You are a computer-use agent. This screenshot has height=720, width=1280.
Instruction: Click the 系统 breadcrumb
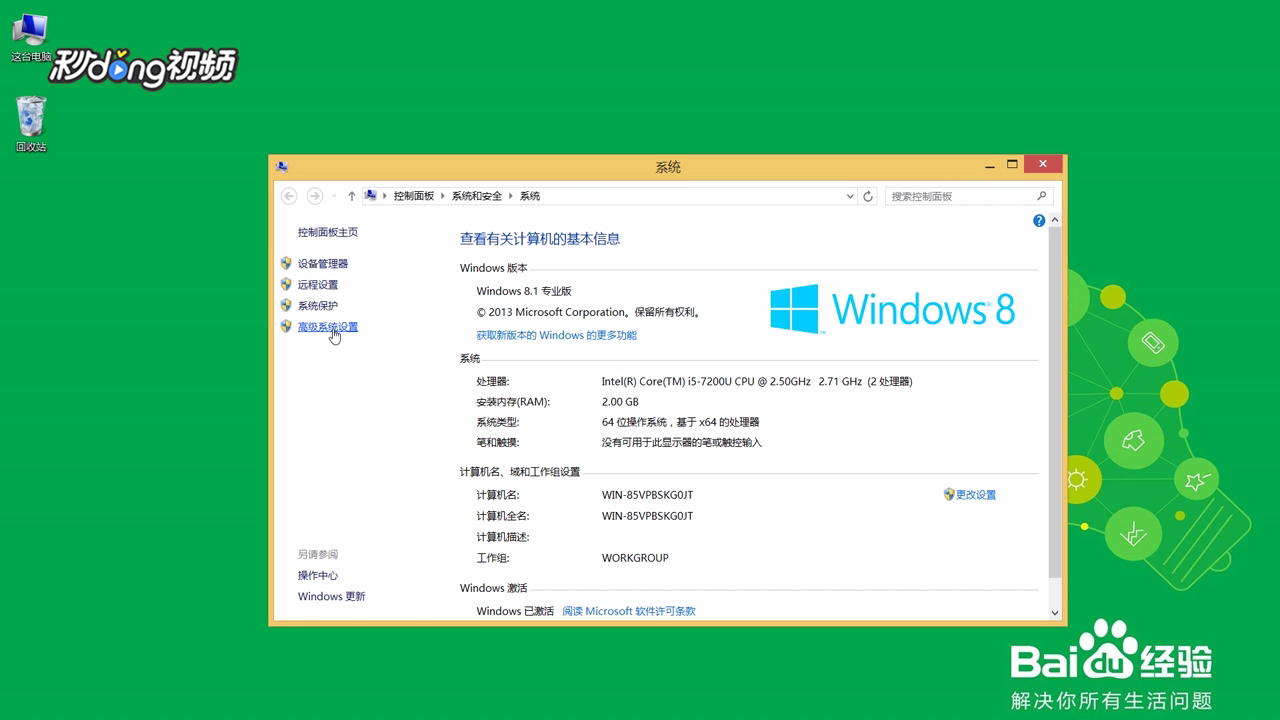tap(529, 196)
